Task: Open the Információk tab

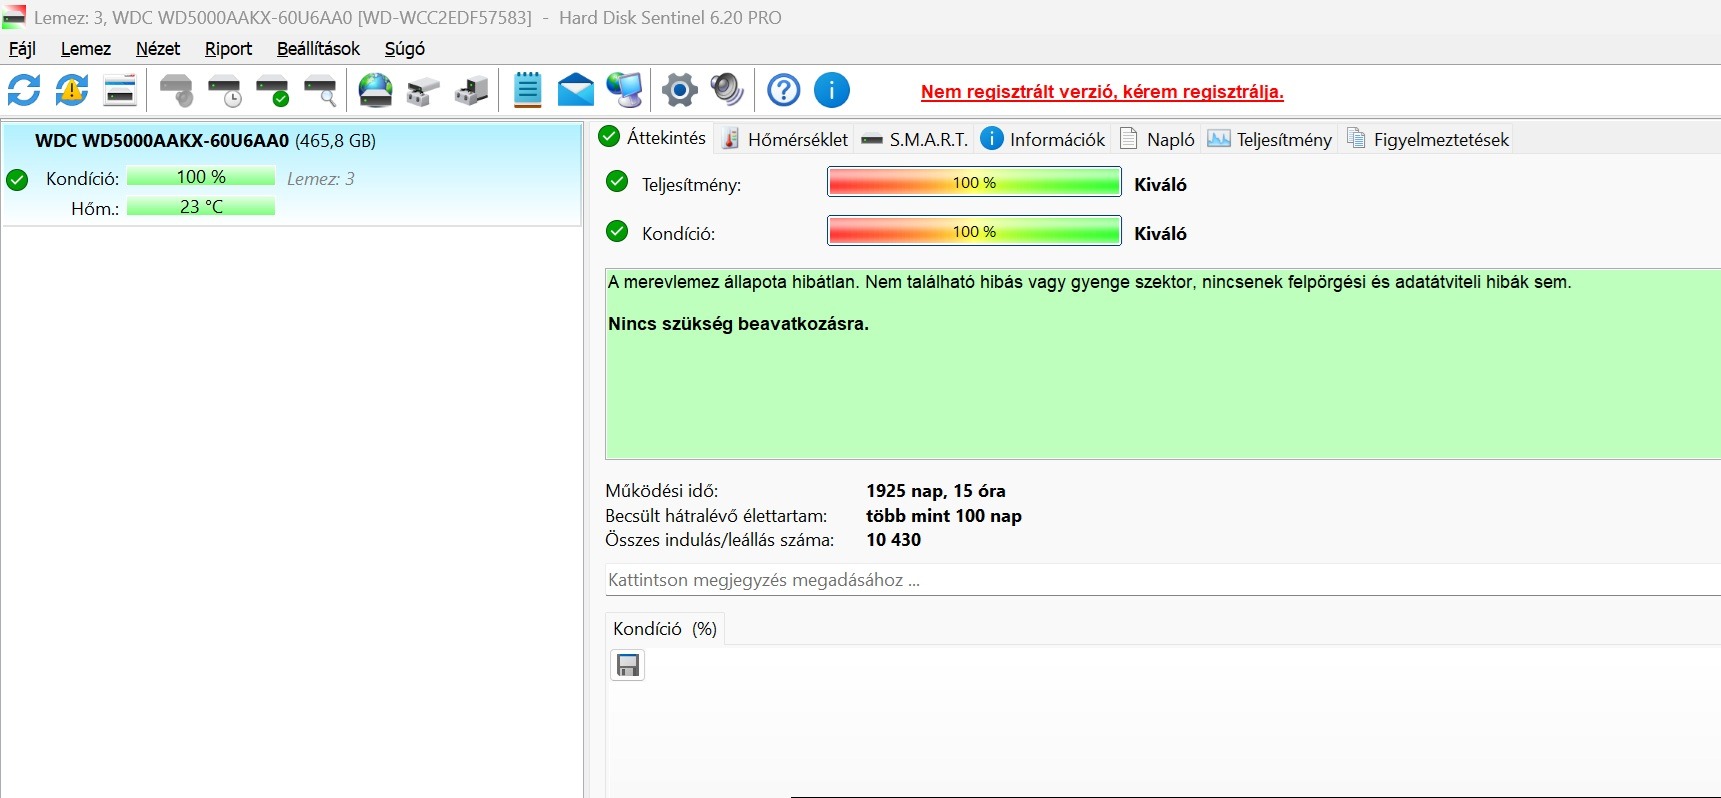Action: coord(1043,139)
